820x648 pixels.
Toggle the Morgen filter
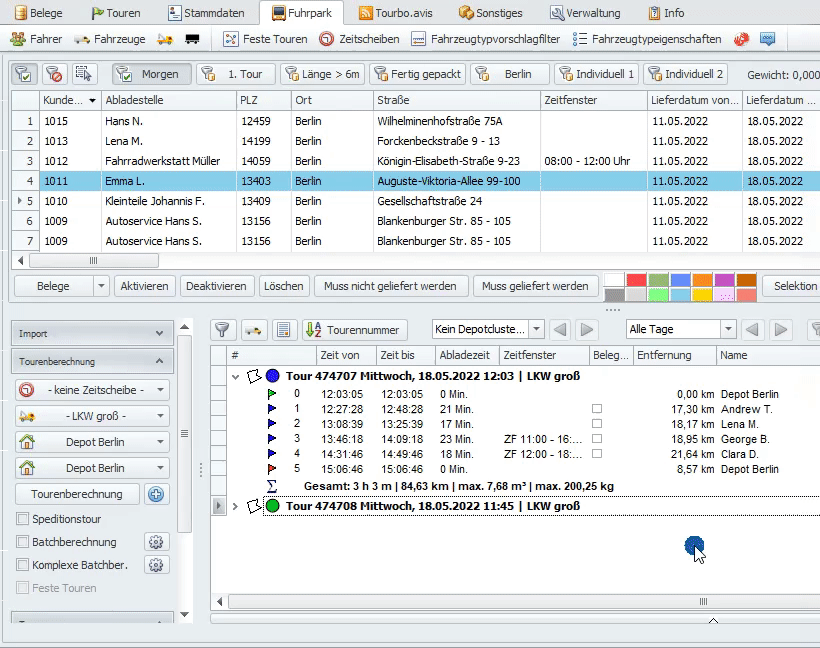(152, 74)
